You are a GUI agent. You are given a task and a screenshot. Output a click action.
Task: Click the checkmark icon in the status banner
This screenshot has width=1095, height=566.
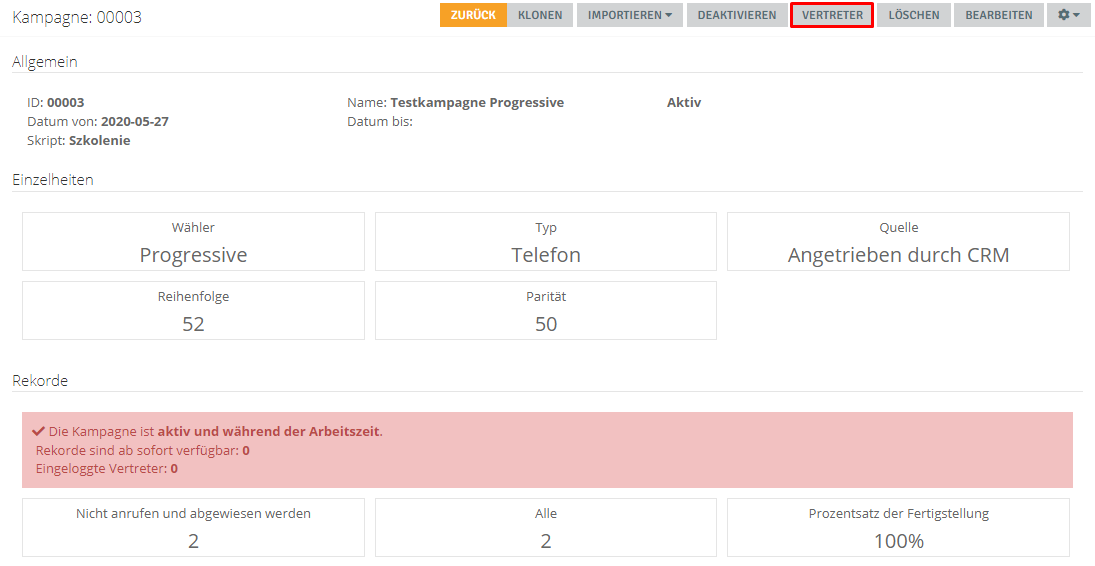pos(39,431)
